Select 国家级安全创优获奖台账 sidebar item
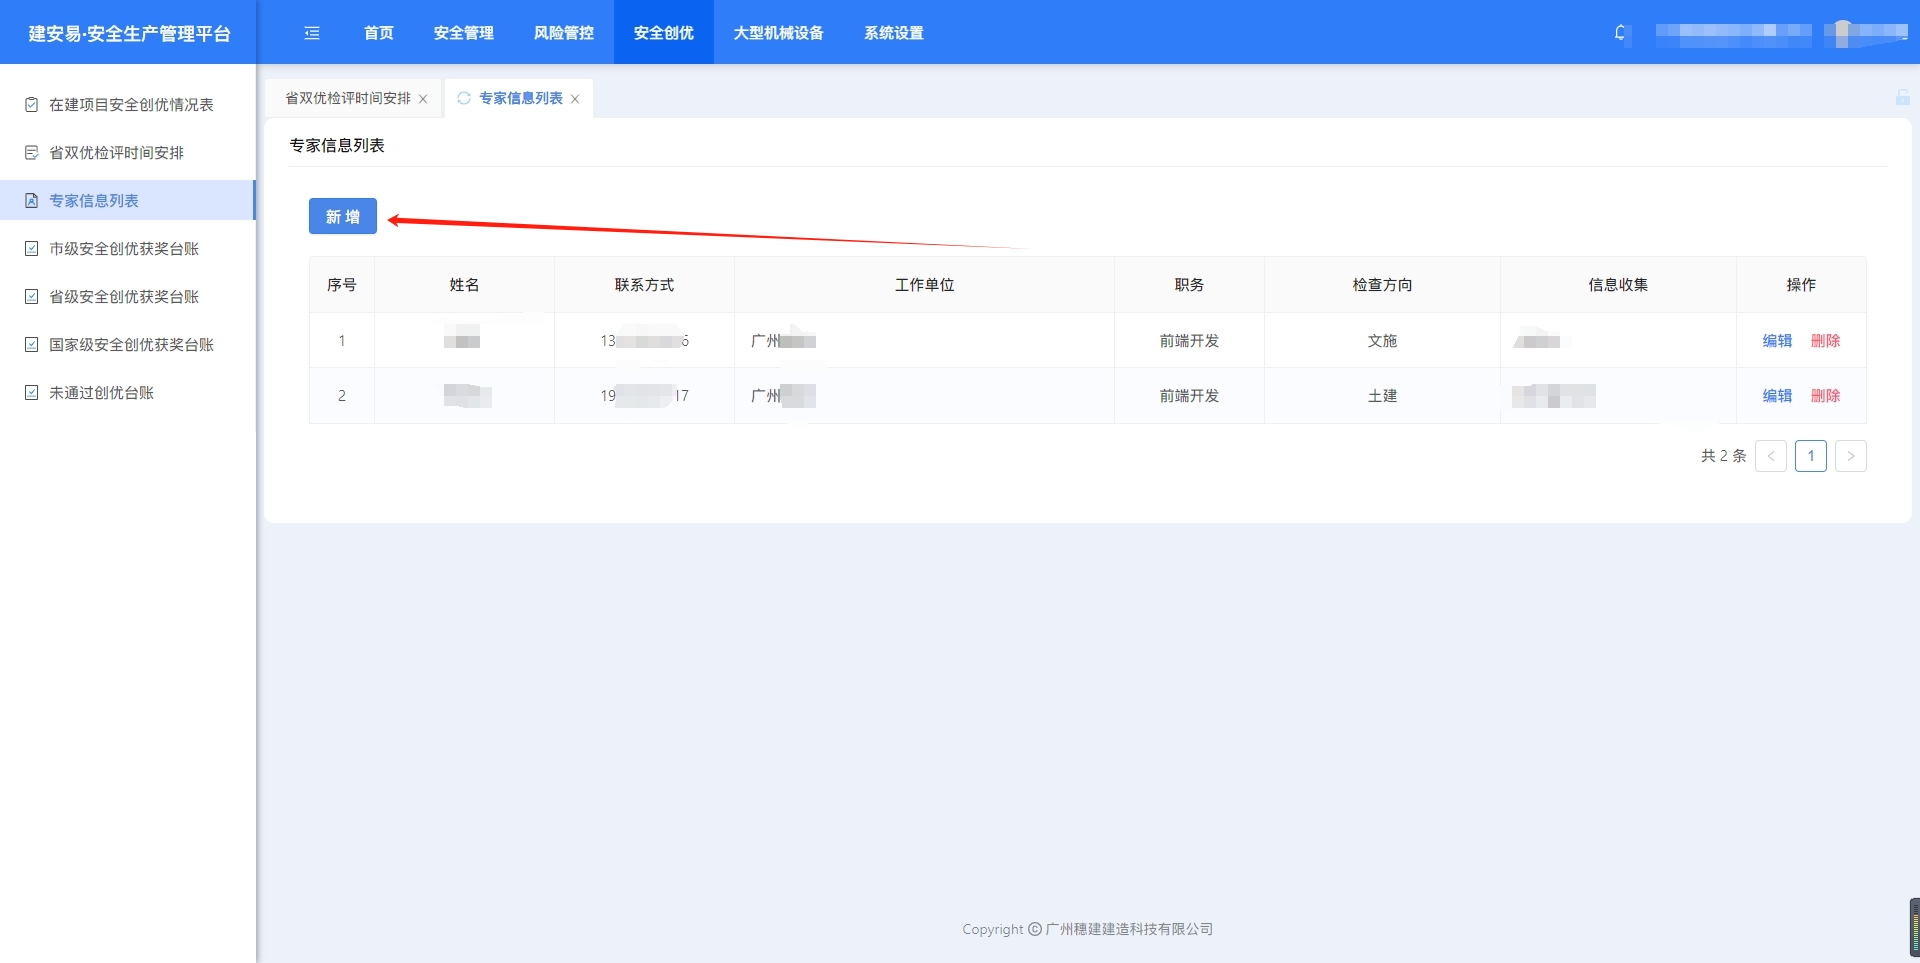 [x=131, y=345]
